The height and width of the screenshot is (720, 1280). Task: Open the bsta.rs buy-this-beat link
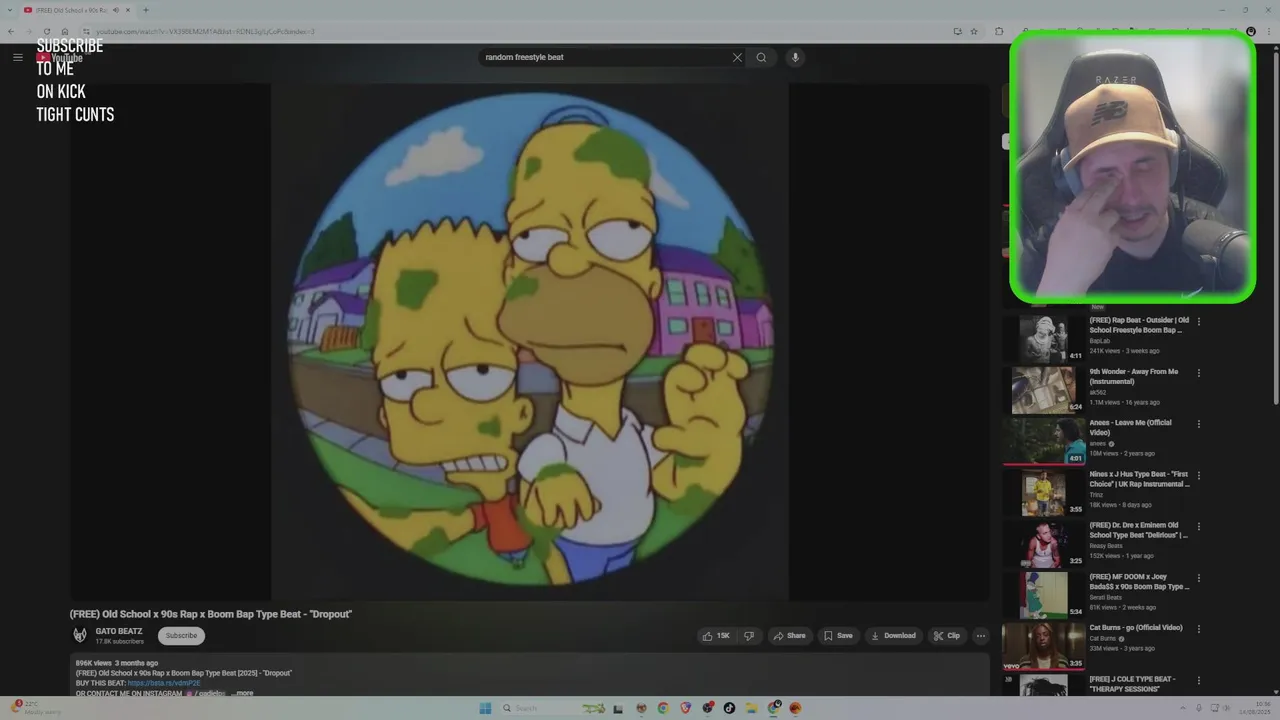pos(164,683)
